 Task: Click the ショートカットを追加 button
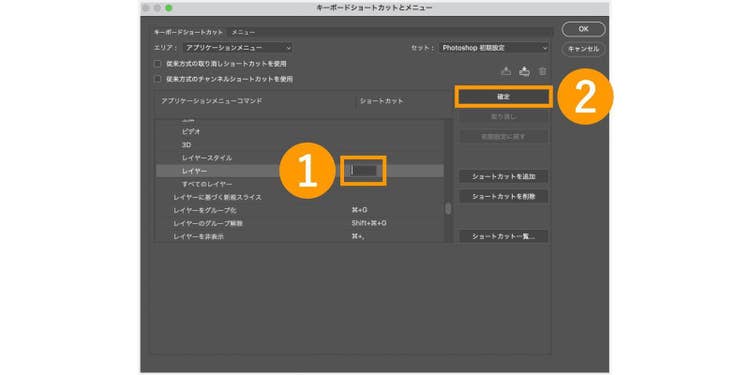tap(504, 176)
